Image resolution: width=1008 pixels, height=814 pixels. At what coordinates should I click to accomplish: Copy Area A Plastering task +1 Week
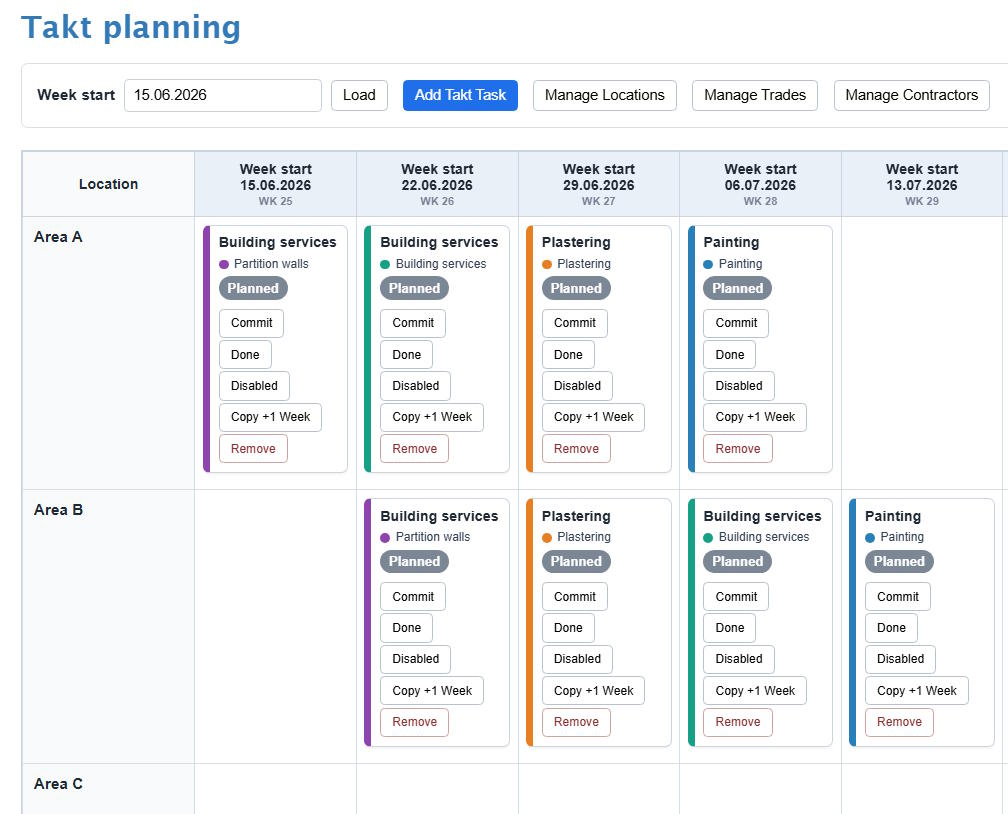coord(593,417)
